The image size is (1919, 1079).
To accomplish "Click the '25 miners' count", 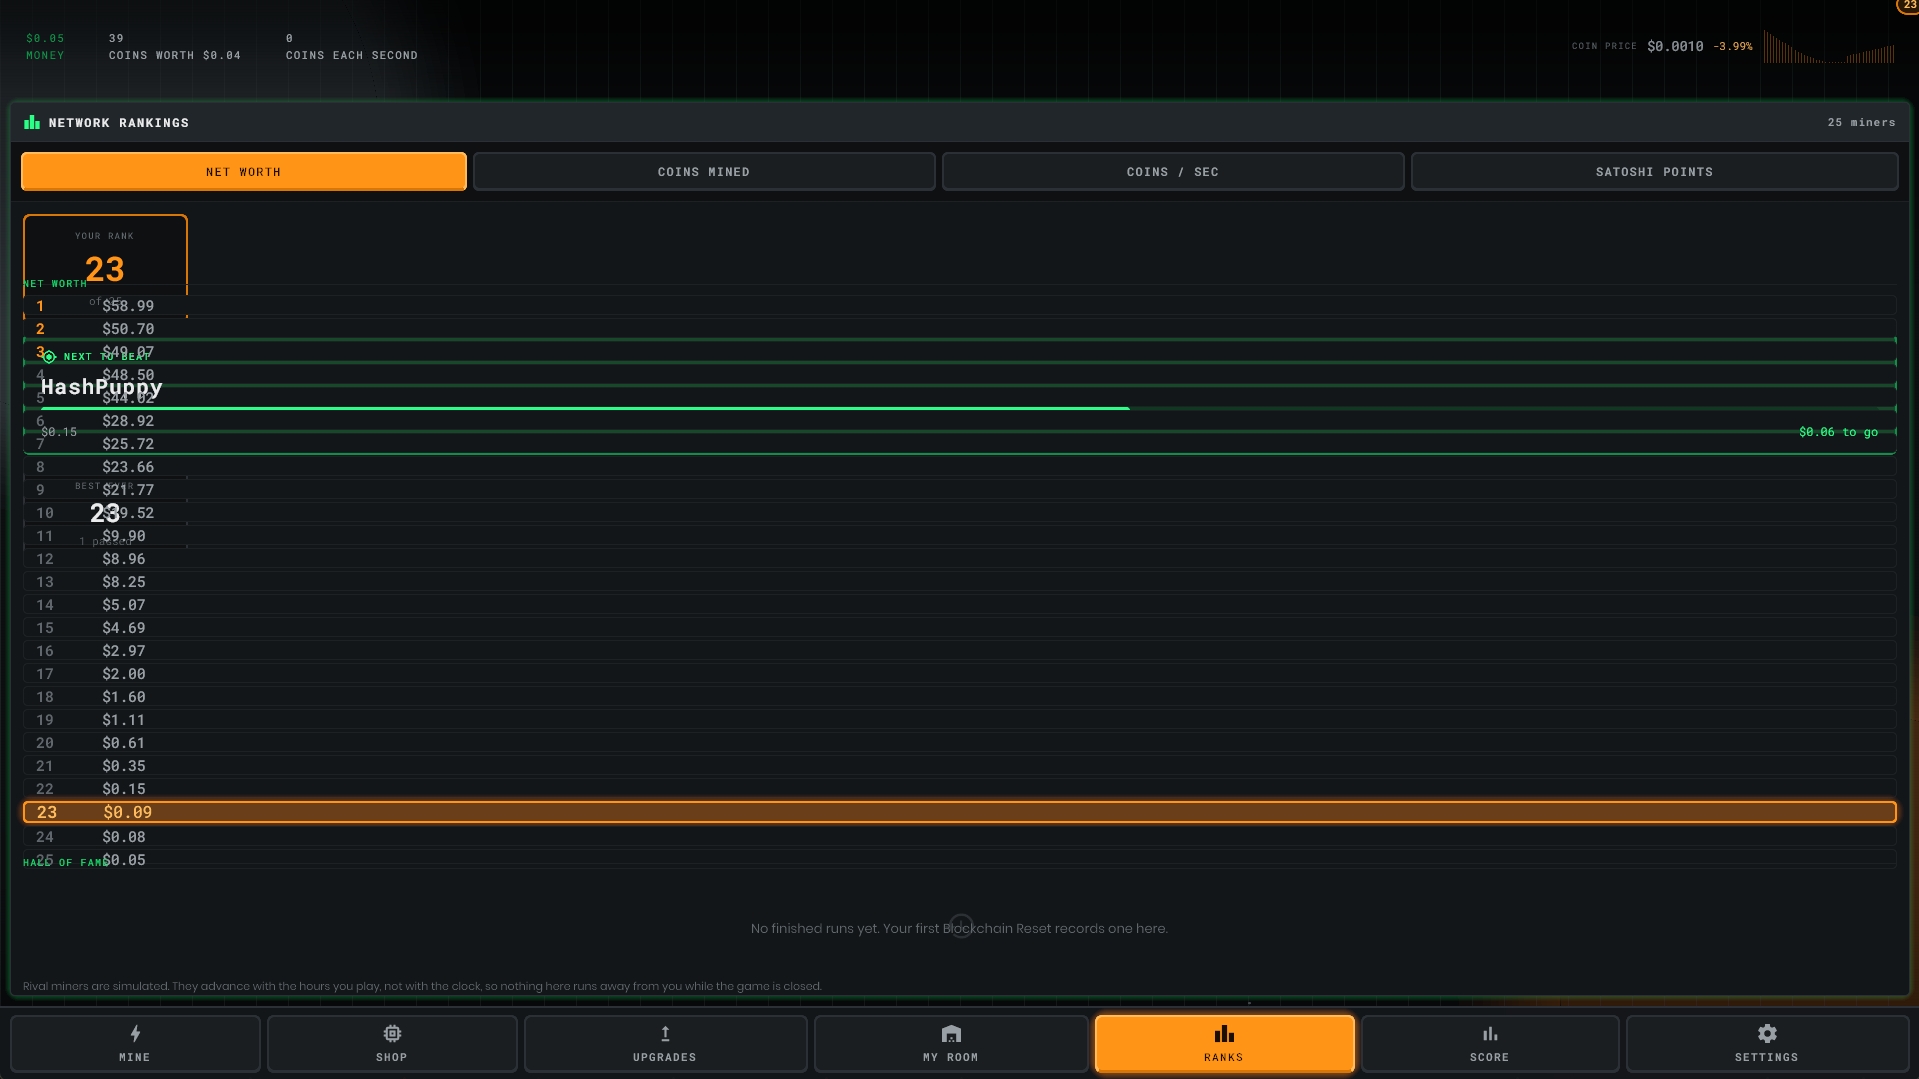I will click(x=1861, y=122).
